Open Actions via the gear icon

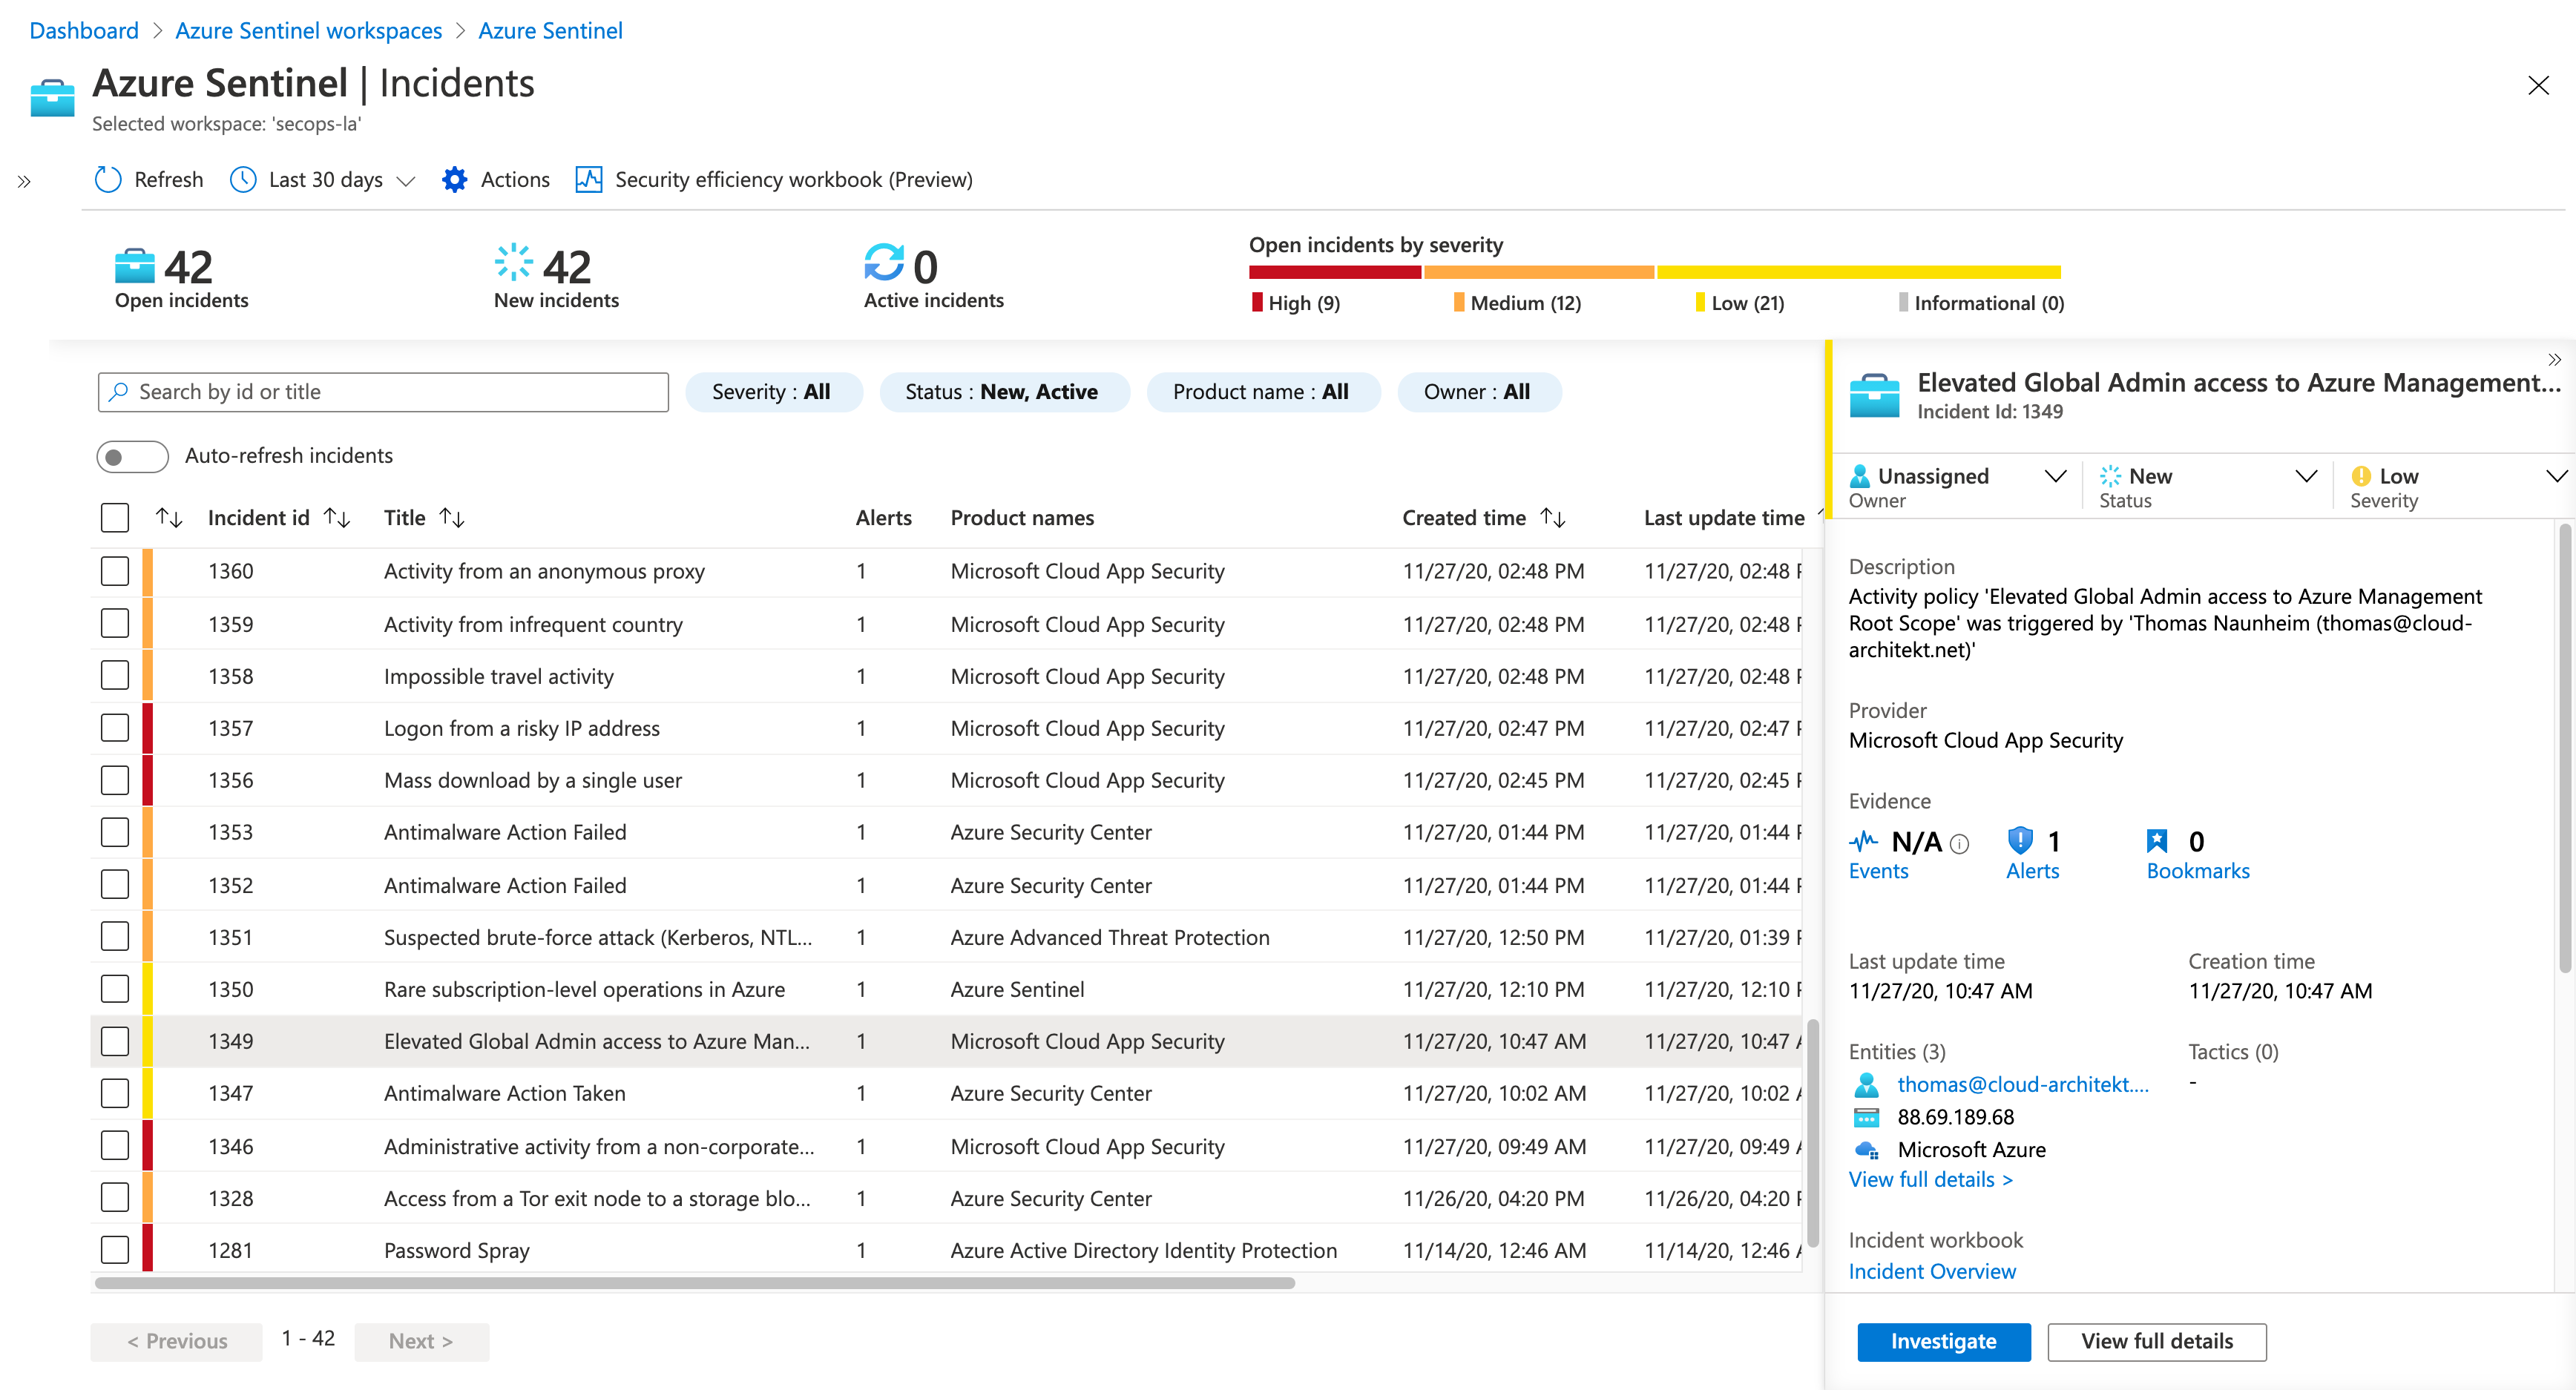(456, 180)
